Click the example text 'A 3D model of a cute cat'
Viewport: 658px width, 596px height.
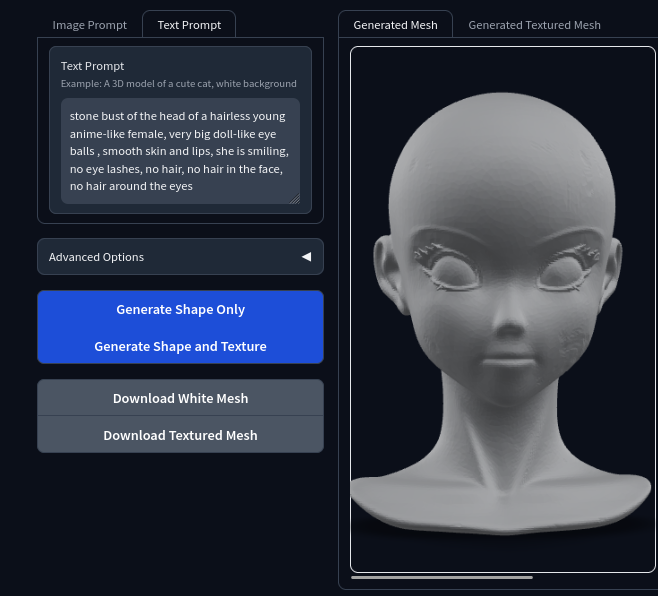point(157,84)
